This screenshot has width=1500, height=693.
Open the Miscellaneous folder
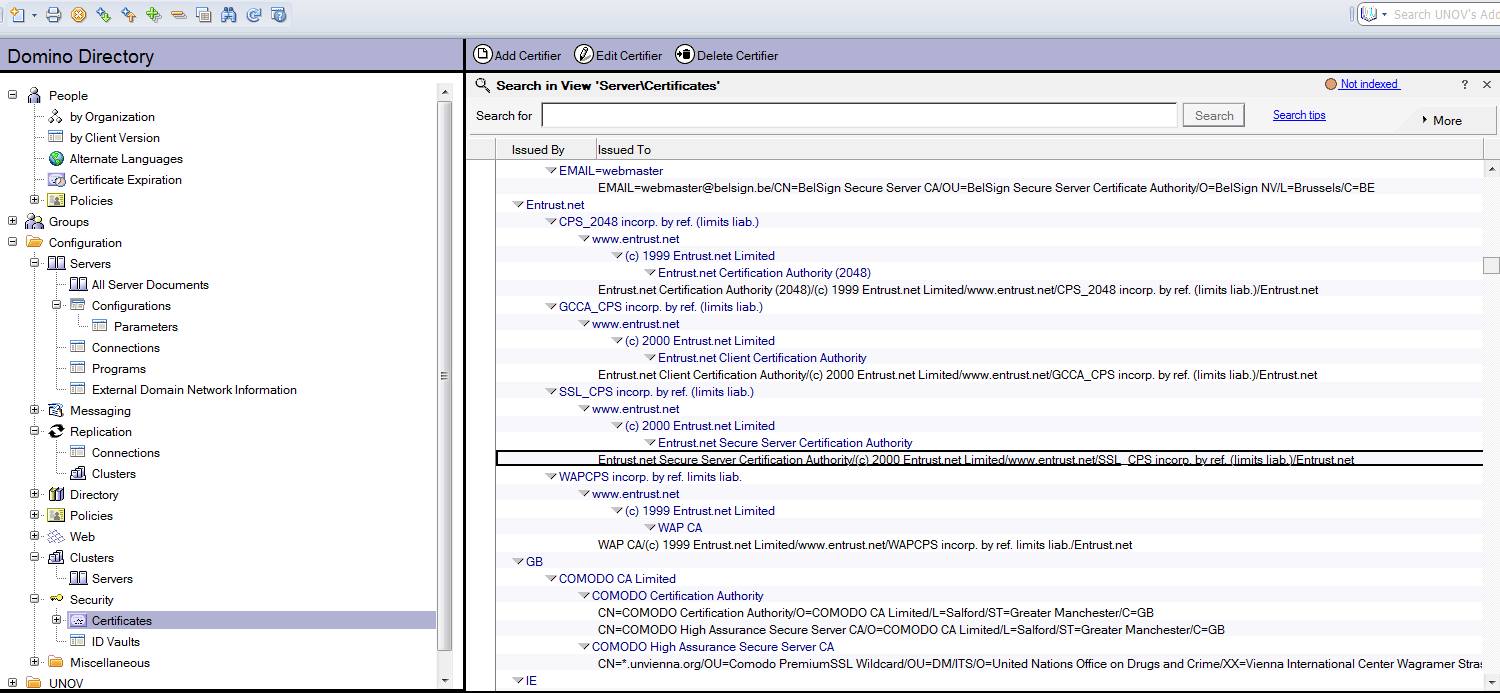[109, 662]
